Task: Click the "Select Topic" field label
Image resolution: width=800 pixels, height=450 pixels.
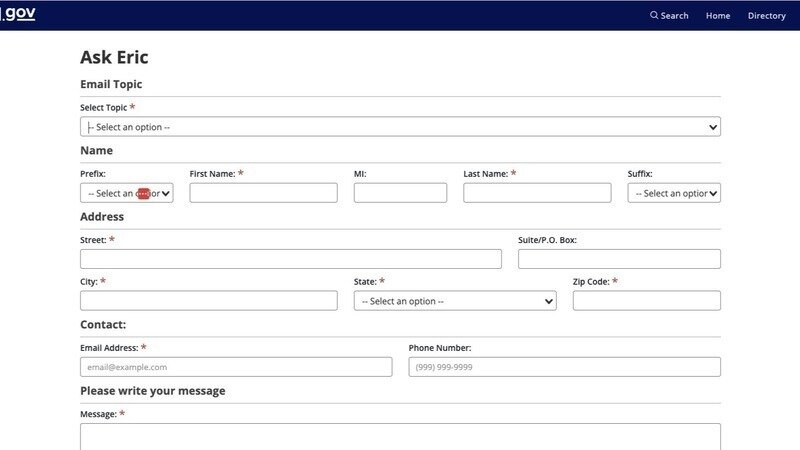Action: point(103,107)
